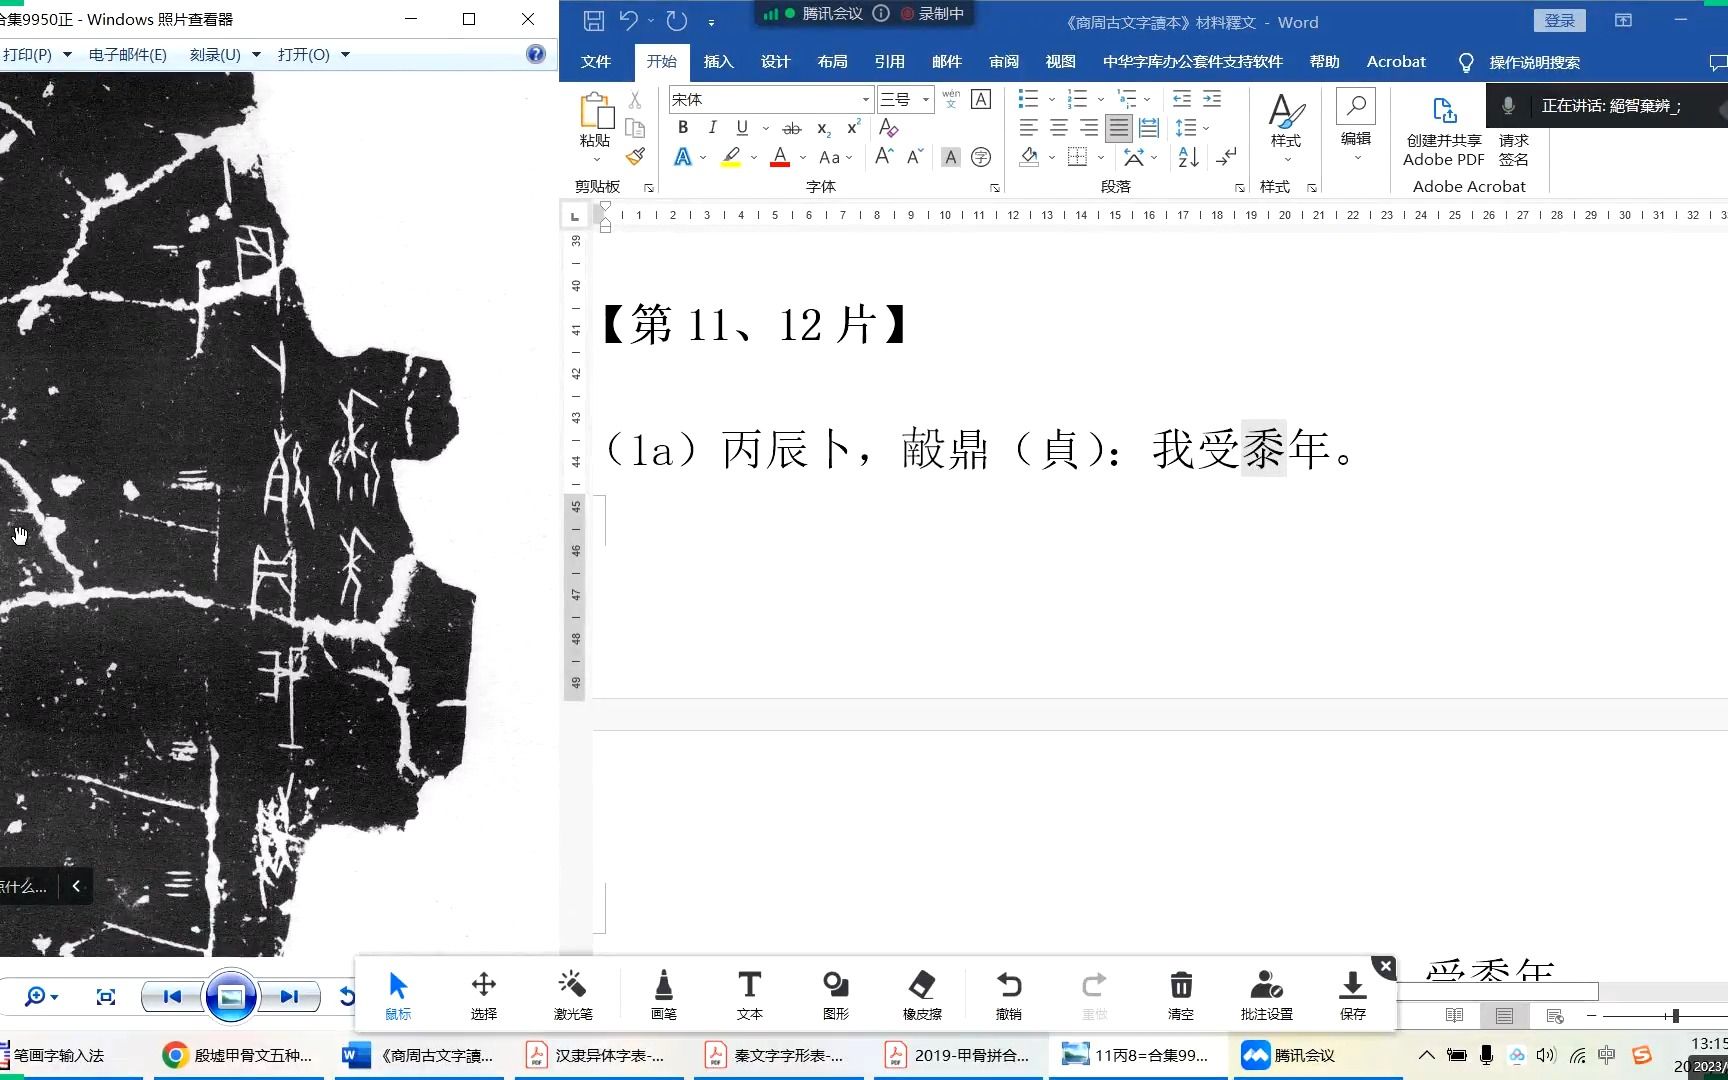
Task: Switch to the Review tab
Action: pyautogui.click(x=1004, y=62)
